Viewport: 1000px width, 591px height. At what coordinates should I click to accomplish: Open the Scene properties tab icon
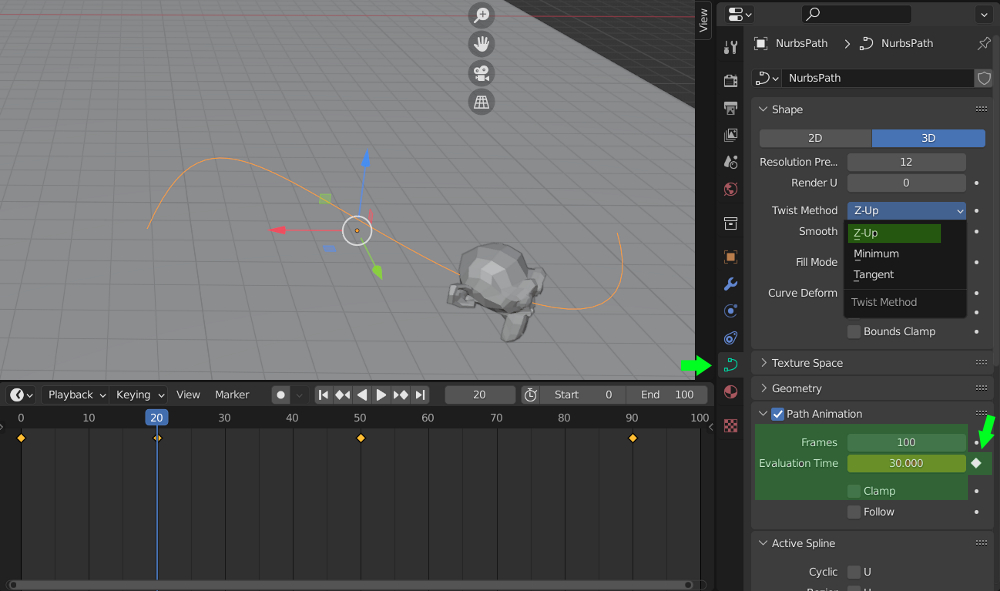click(731, 163)
